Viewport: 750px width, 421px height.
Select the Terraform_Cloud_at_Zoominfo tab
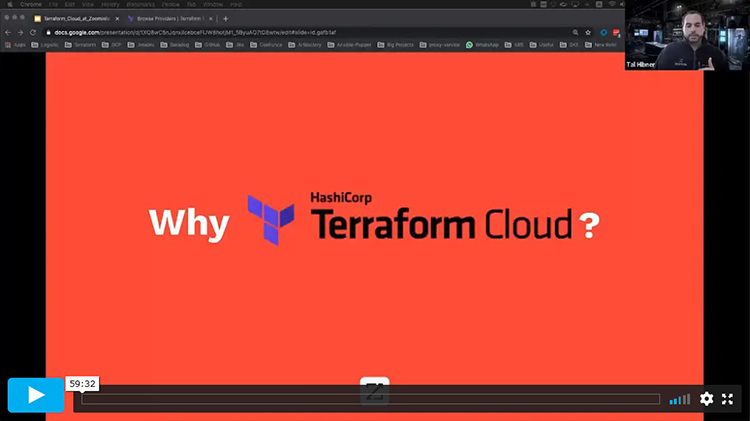coord(75,18)
